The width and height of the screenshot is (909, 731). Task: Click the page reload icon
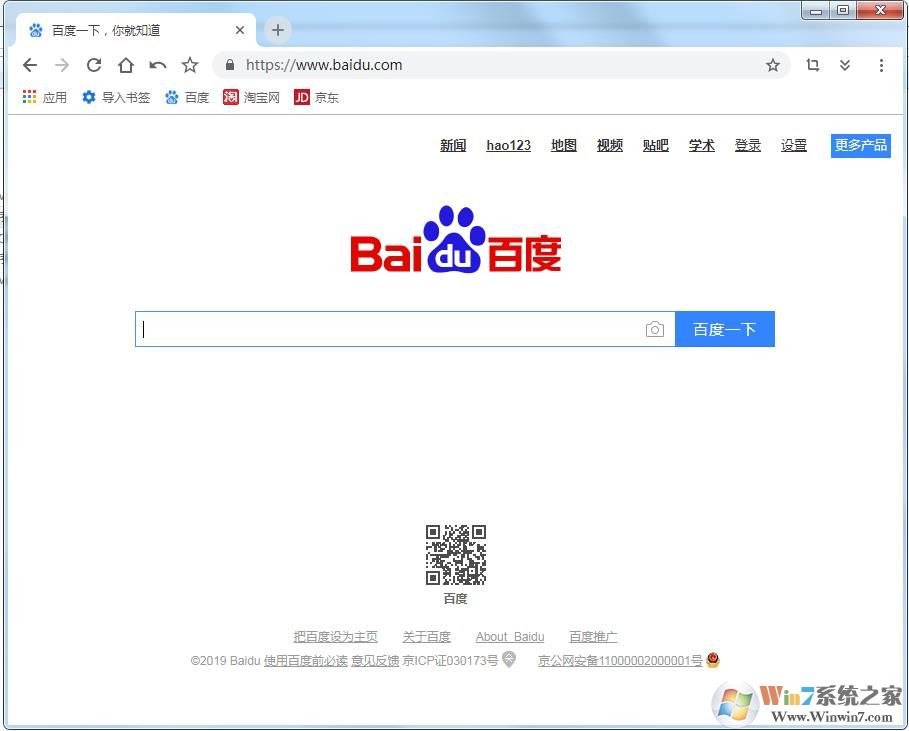coord(94,64)
